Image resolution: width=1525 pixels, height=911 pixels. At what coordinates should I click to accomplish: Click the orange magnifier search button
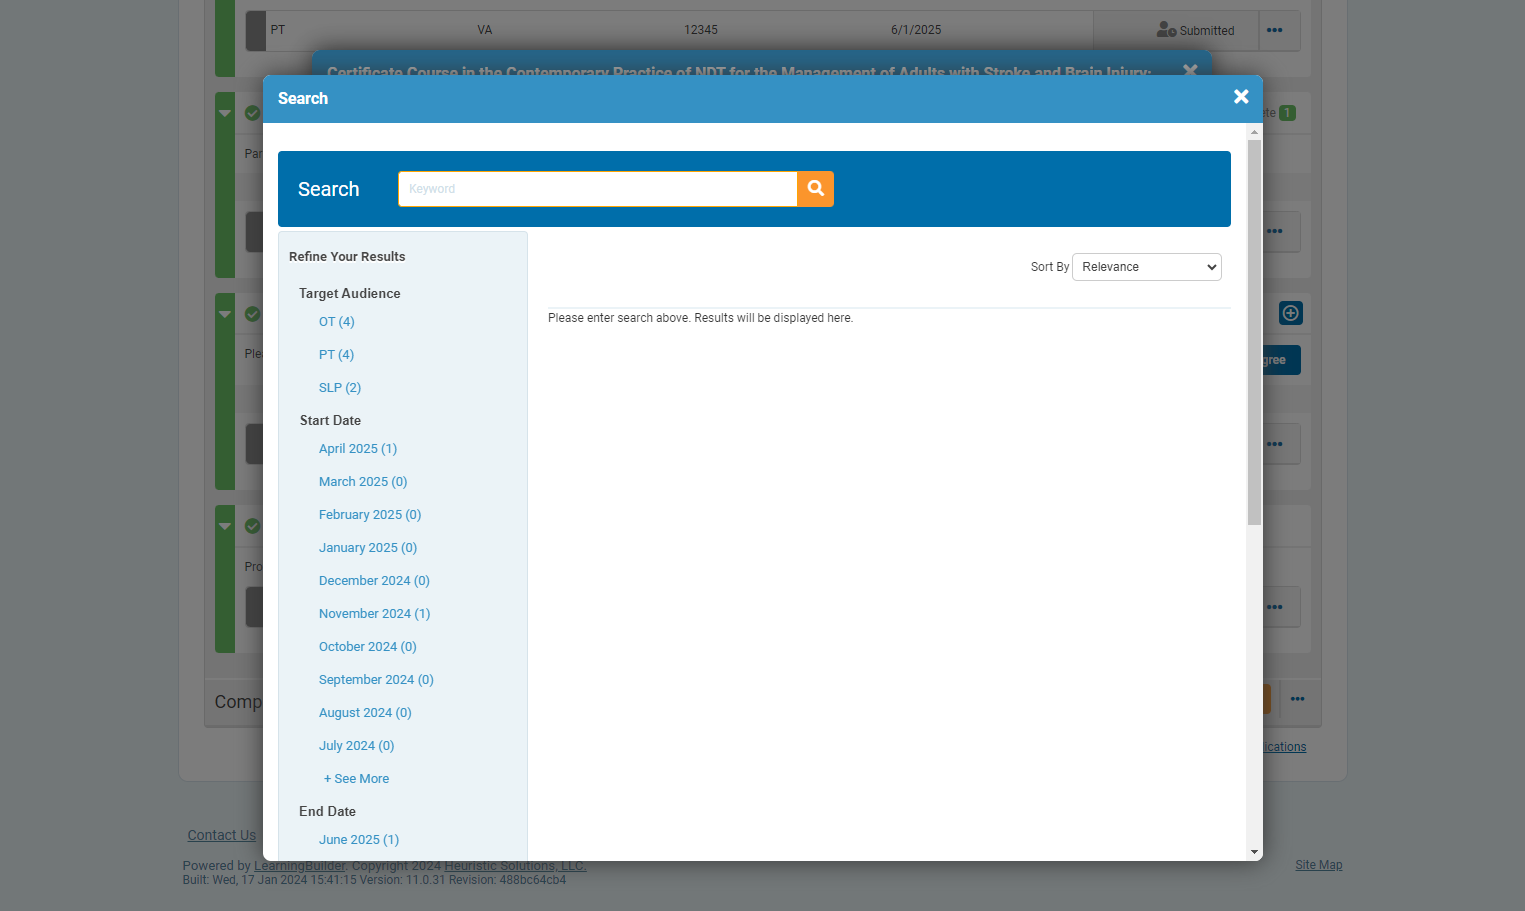(x=815, y=189)
